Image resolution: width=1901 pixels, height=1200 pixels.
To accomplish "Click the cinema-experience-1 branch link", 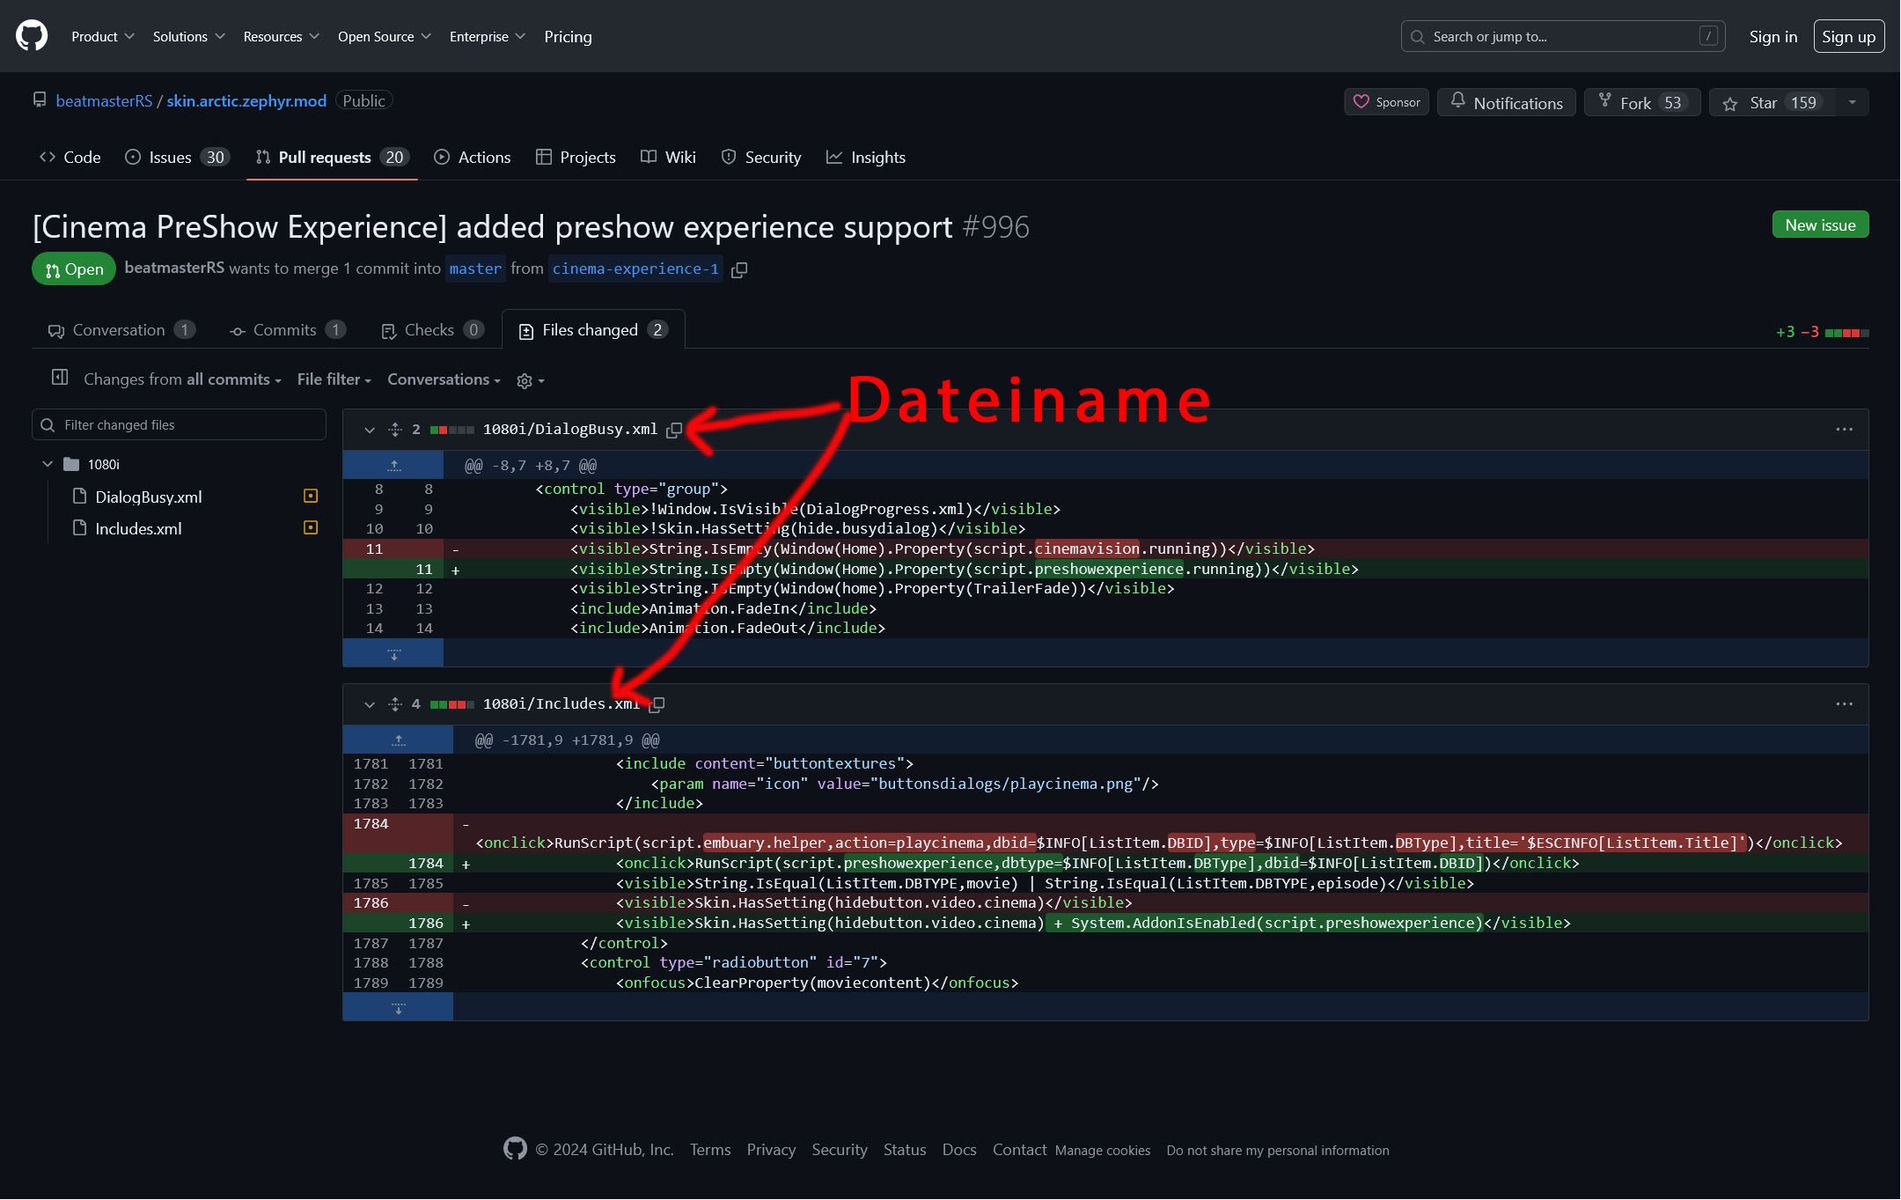I will coord(635,269).
